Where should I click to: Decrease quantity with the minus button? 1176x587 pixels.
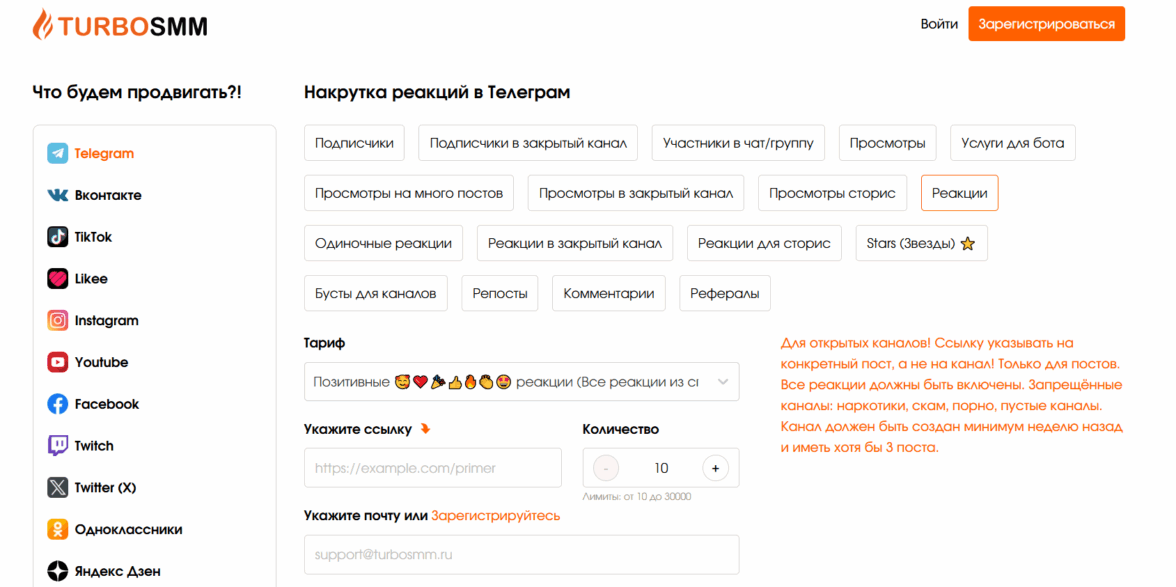click(x=606, y=468)
